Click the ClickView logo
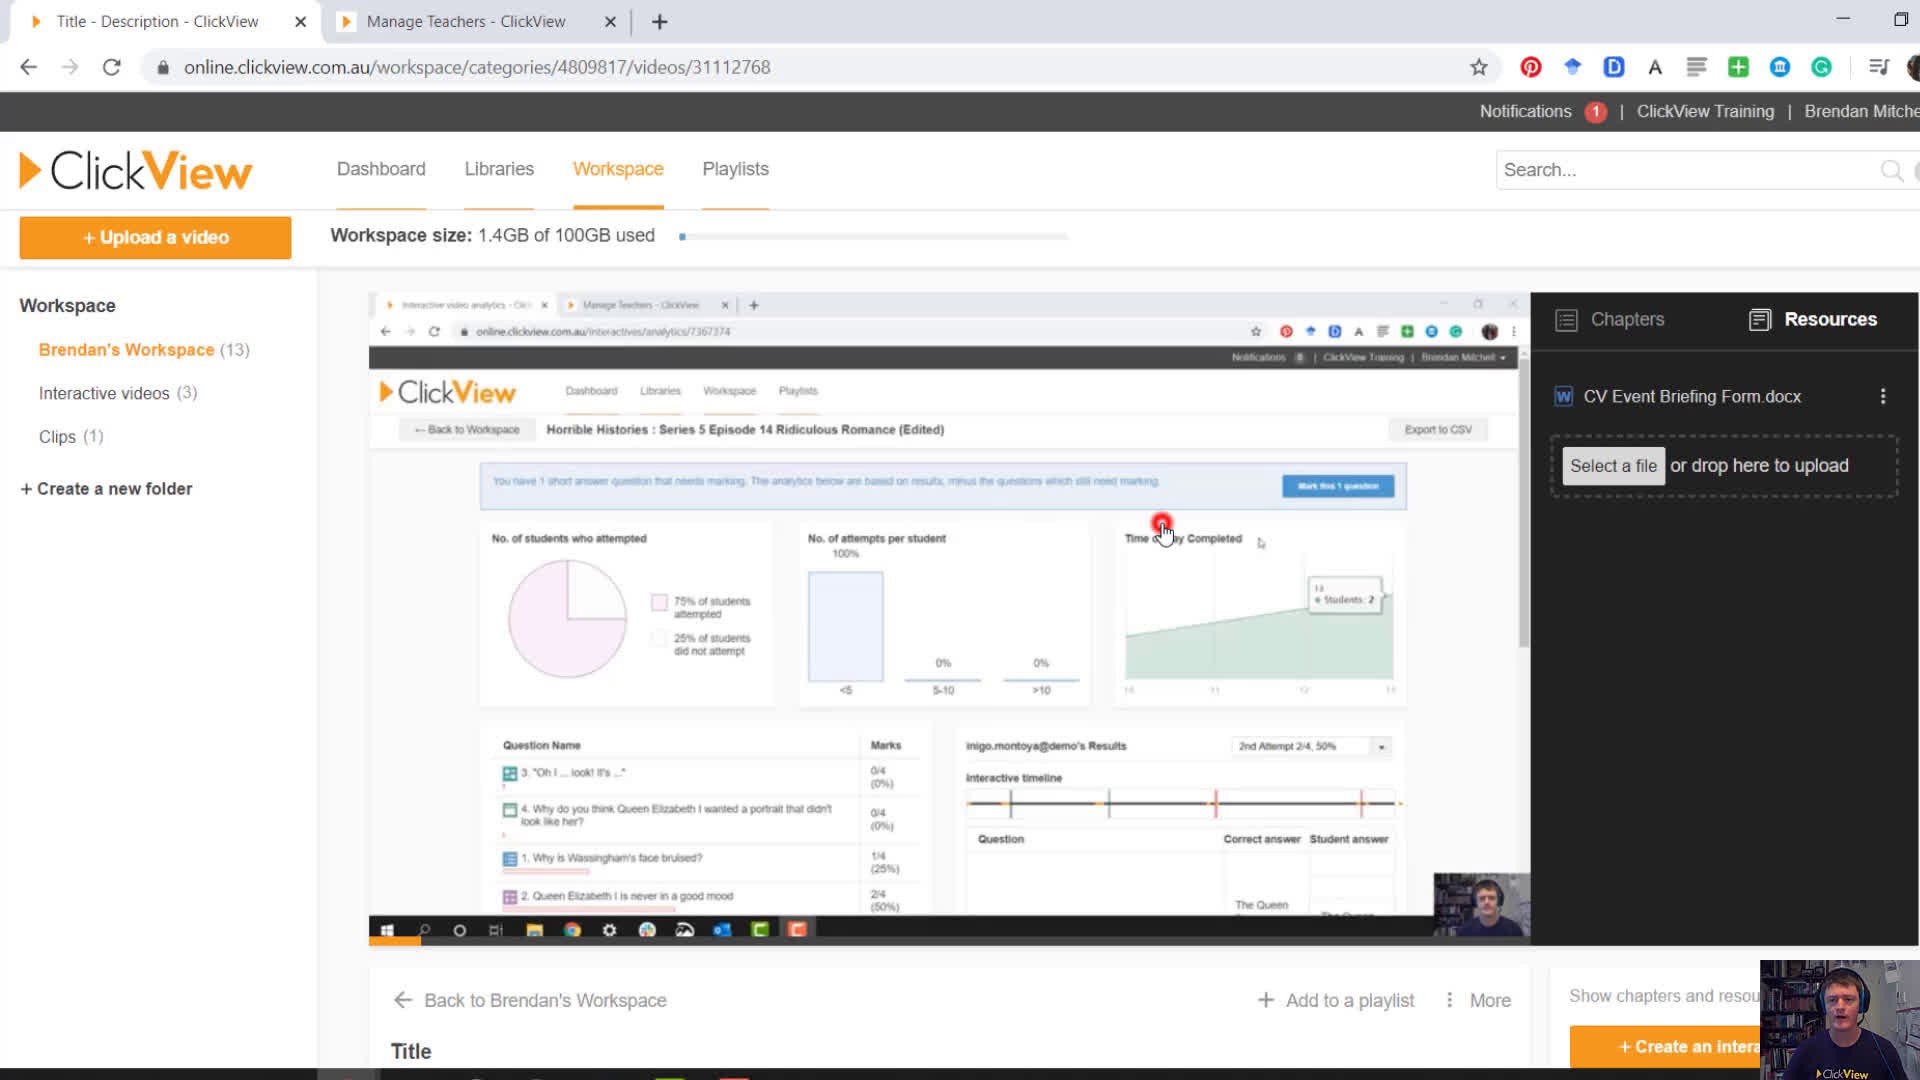The height and width of the screenshot is (1080, 1920). pos(136,171)
